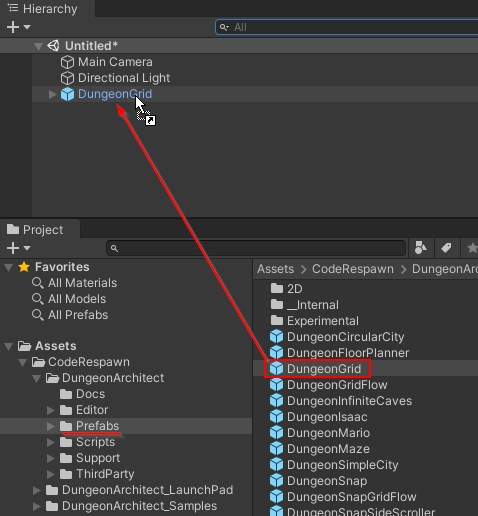Expand the DungeonGrid object in Hierarchy
Screen dimensions: 478x516
[x=52, y=94]
